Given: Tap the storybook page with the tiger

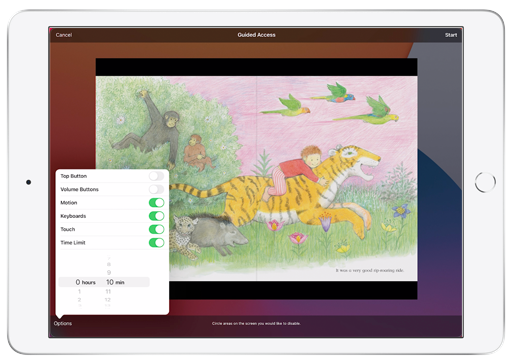Looking at the screenshot, I should 256,178.
